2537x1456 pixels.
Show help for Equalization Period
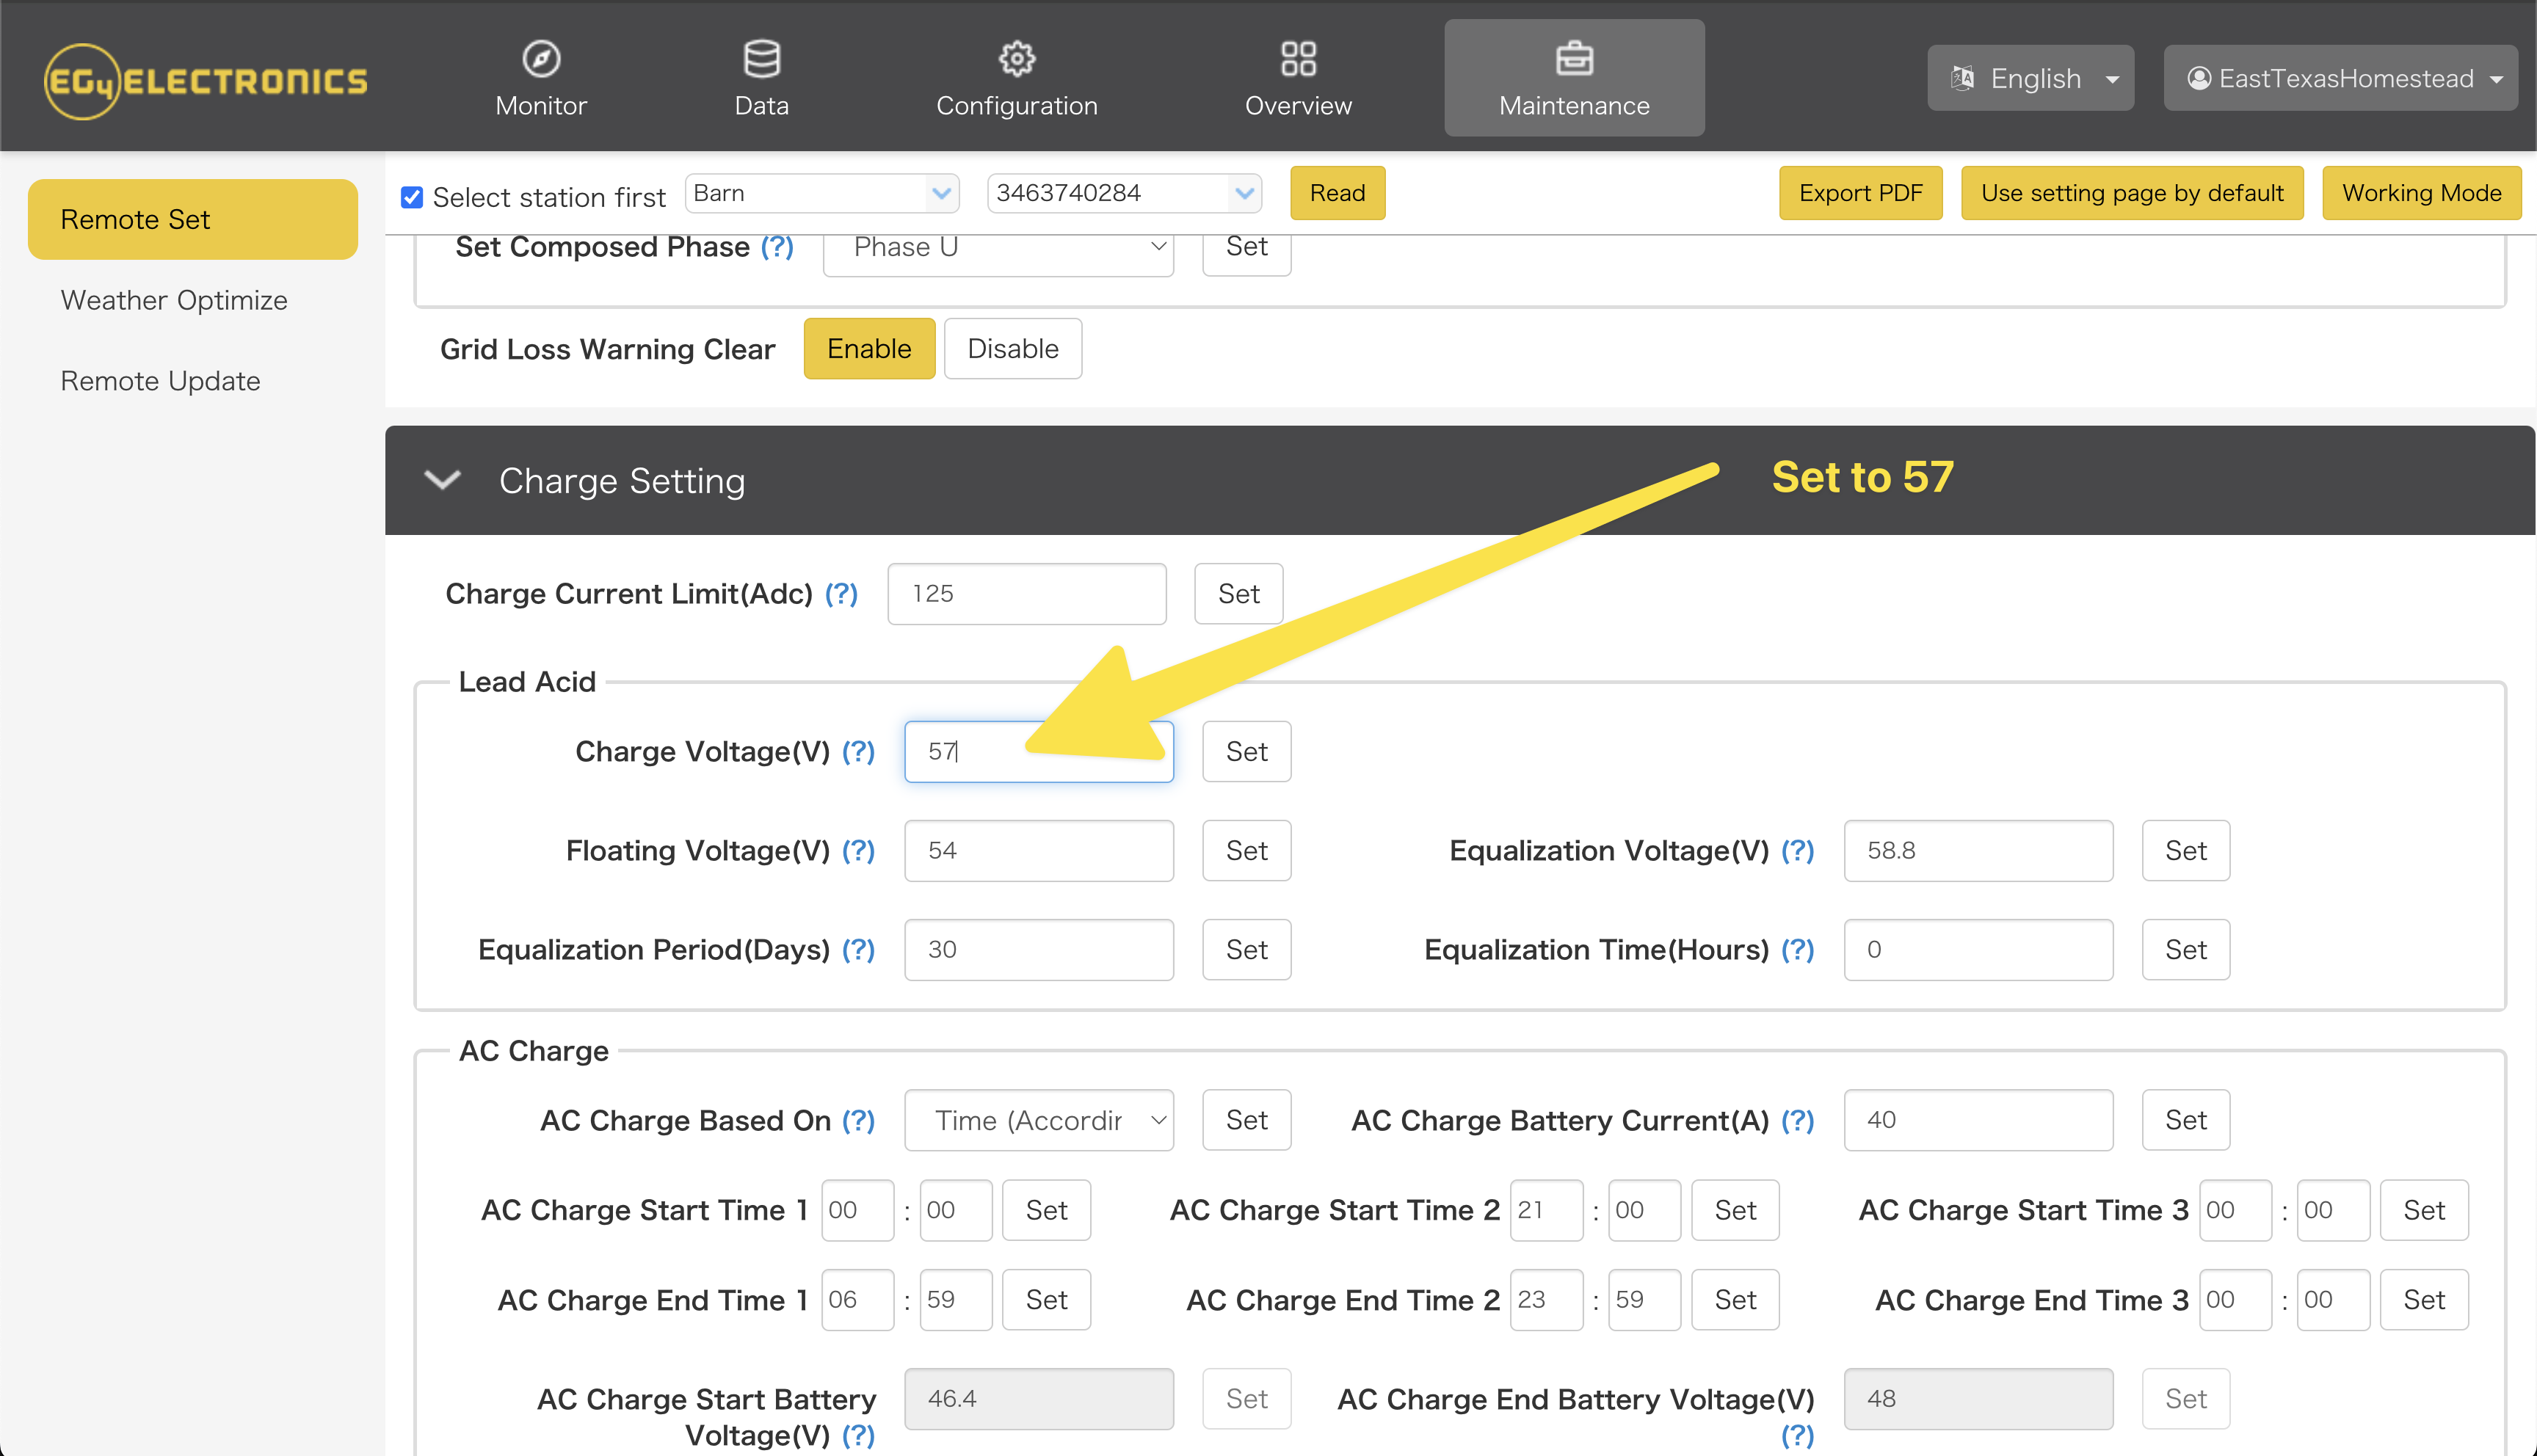(858, 949)
